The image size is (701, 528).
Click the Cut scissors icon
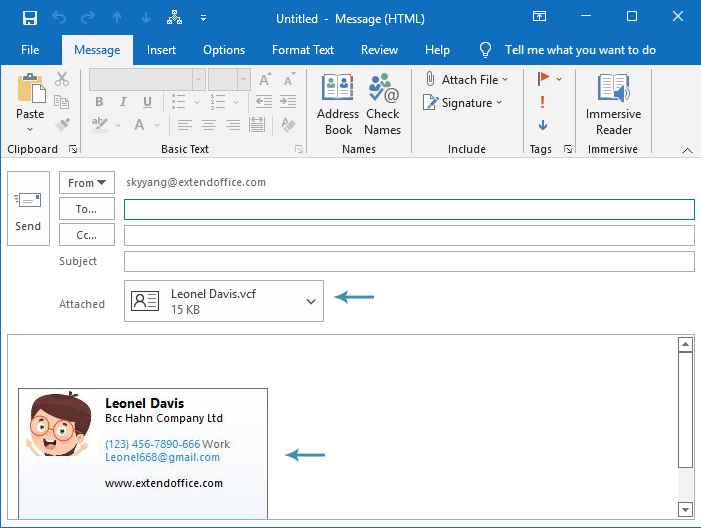coord(62,79)
